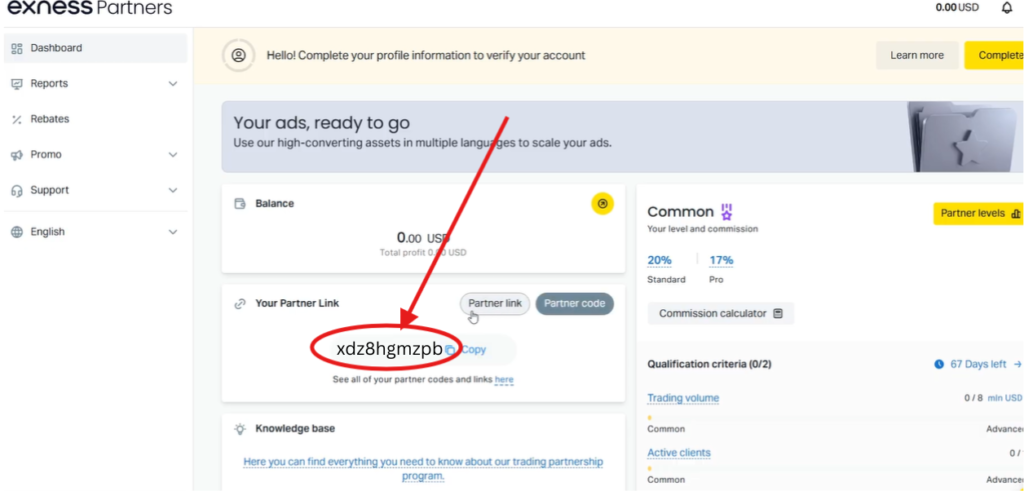Image resolution: width=1024 pixels, height=491 pixels.
Task: Open the Trading volume link
Action: click(683, 398)
